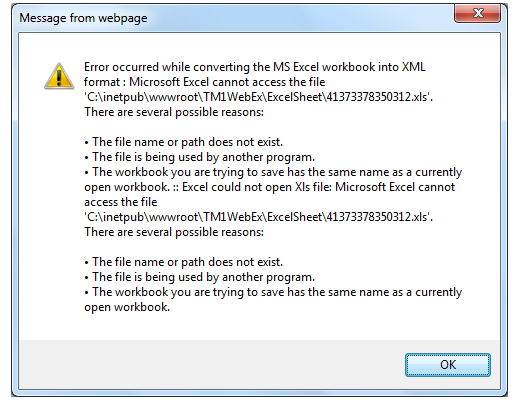Click the OK button
Viewport: 524px width, 400px height.
click(448, 365)
